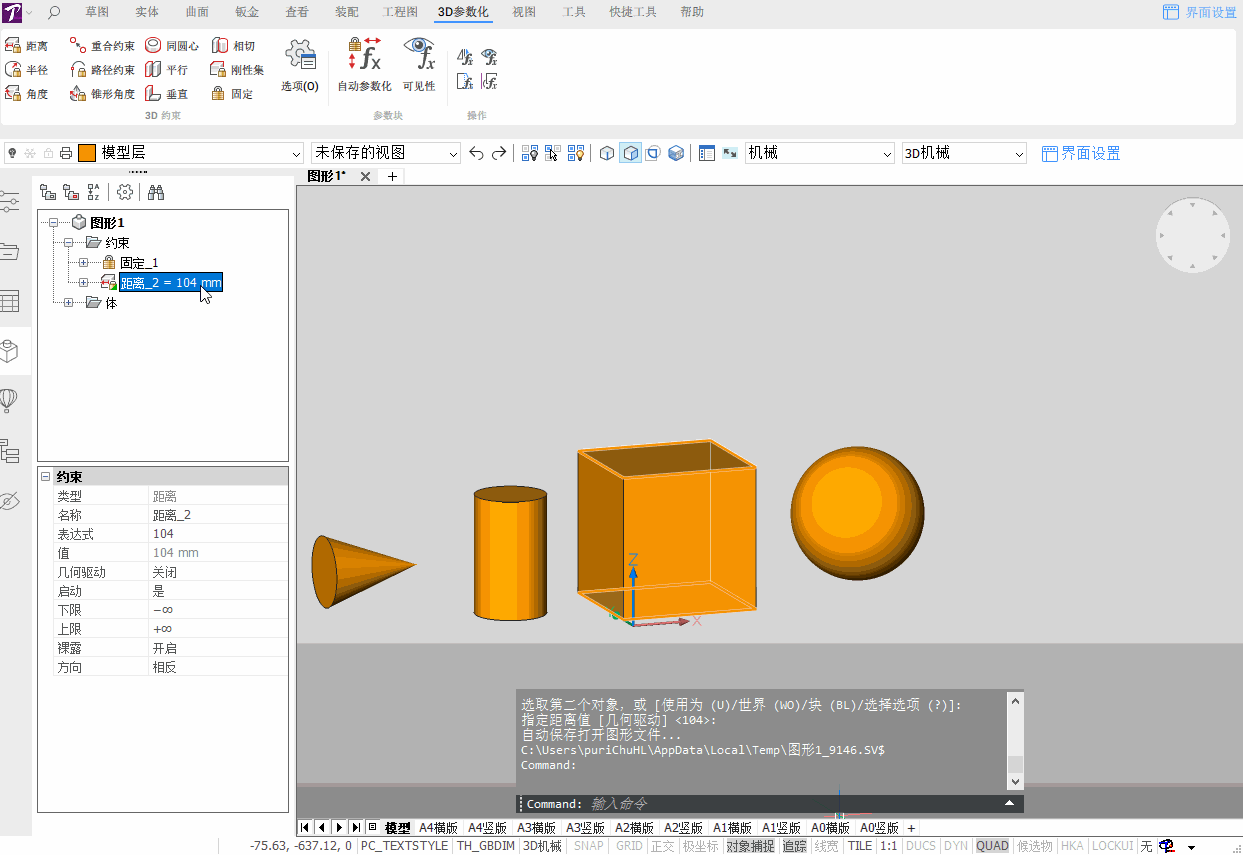This screenshot has width=1243, height=855.
Task: Apply the 重合约束 coincident constraint
Action: tap(102, 46)
